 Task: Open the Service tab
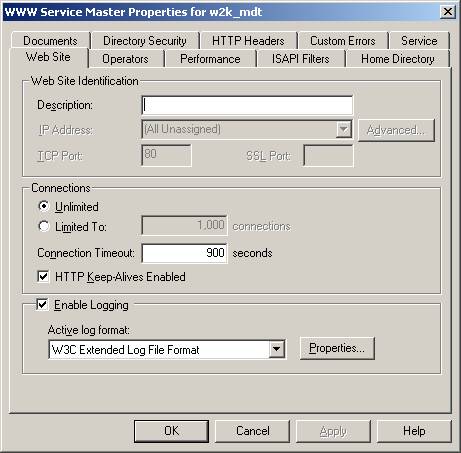point(419,41)
